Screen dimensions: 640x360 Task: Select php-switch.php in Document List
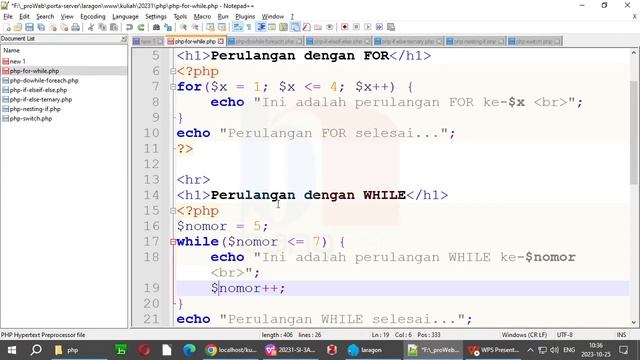(x=31, y=118)
